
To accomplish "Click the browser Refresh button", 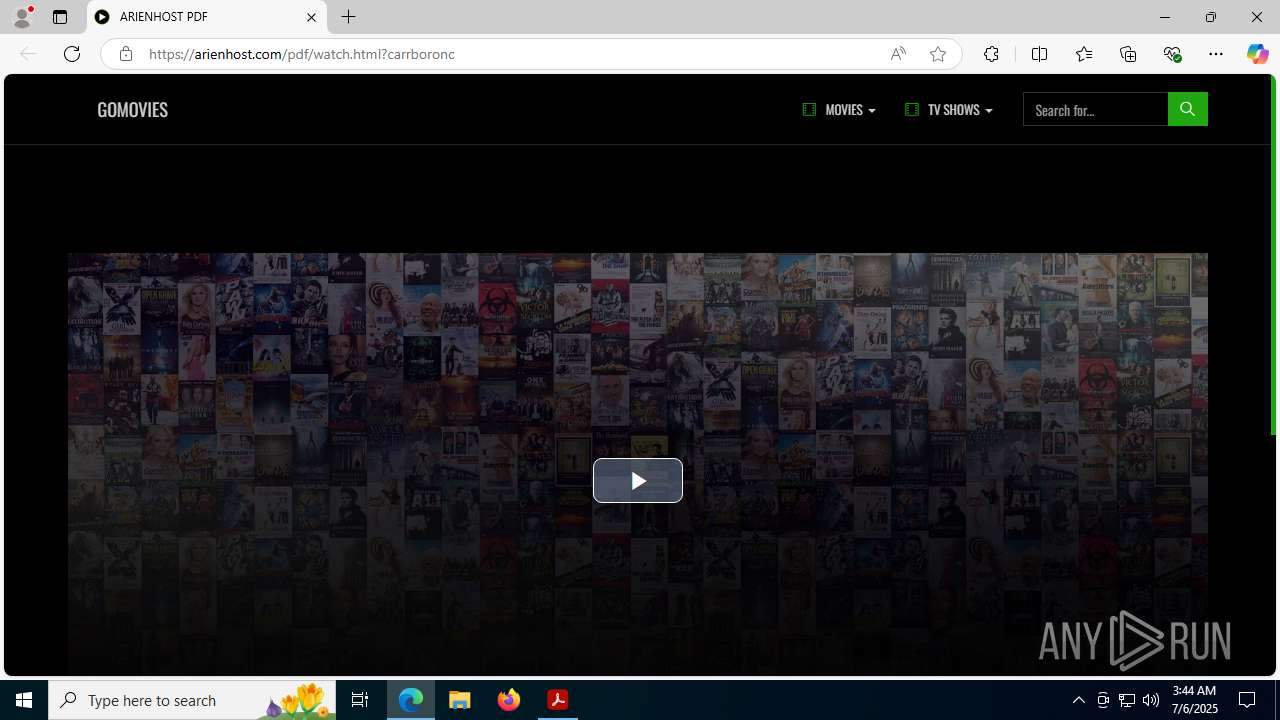I will (72, 54).
